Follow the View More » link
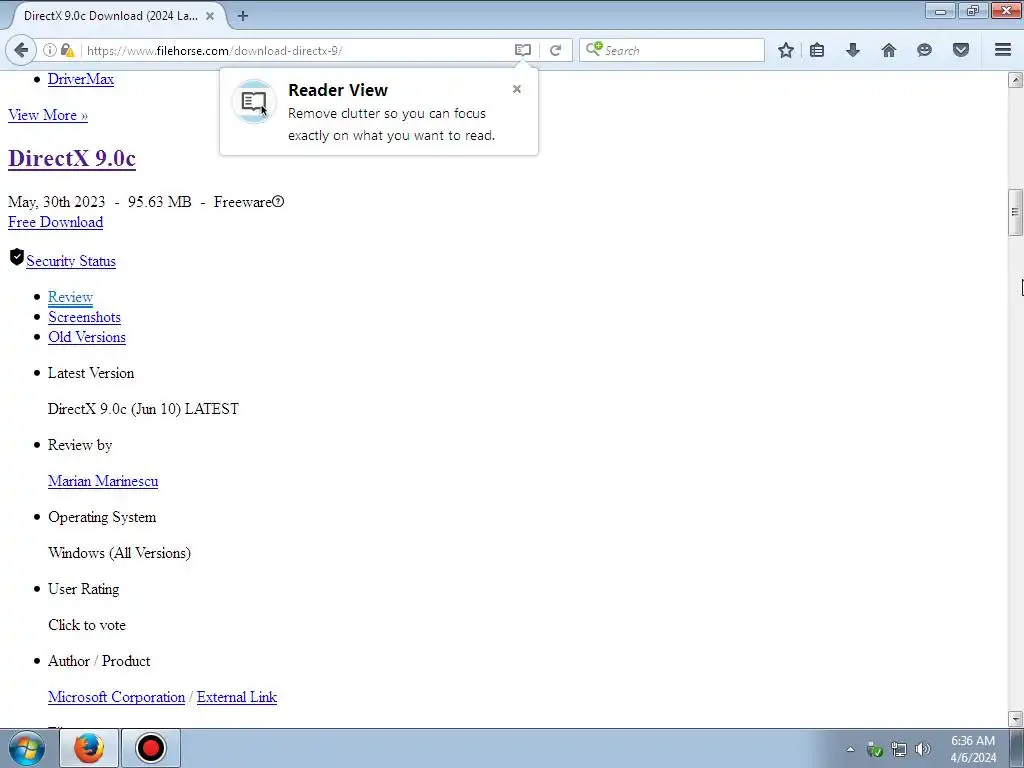This screenshot has width=1024, height=768. [x=48, y=115]
